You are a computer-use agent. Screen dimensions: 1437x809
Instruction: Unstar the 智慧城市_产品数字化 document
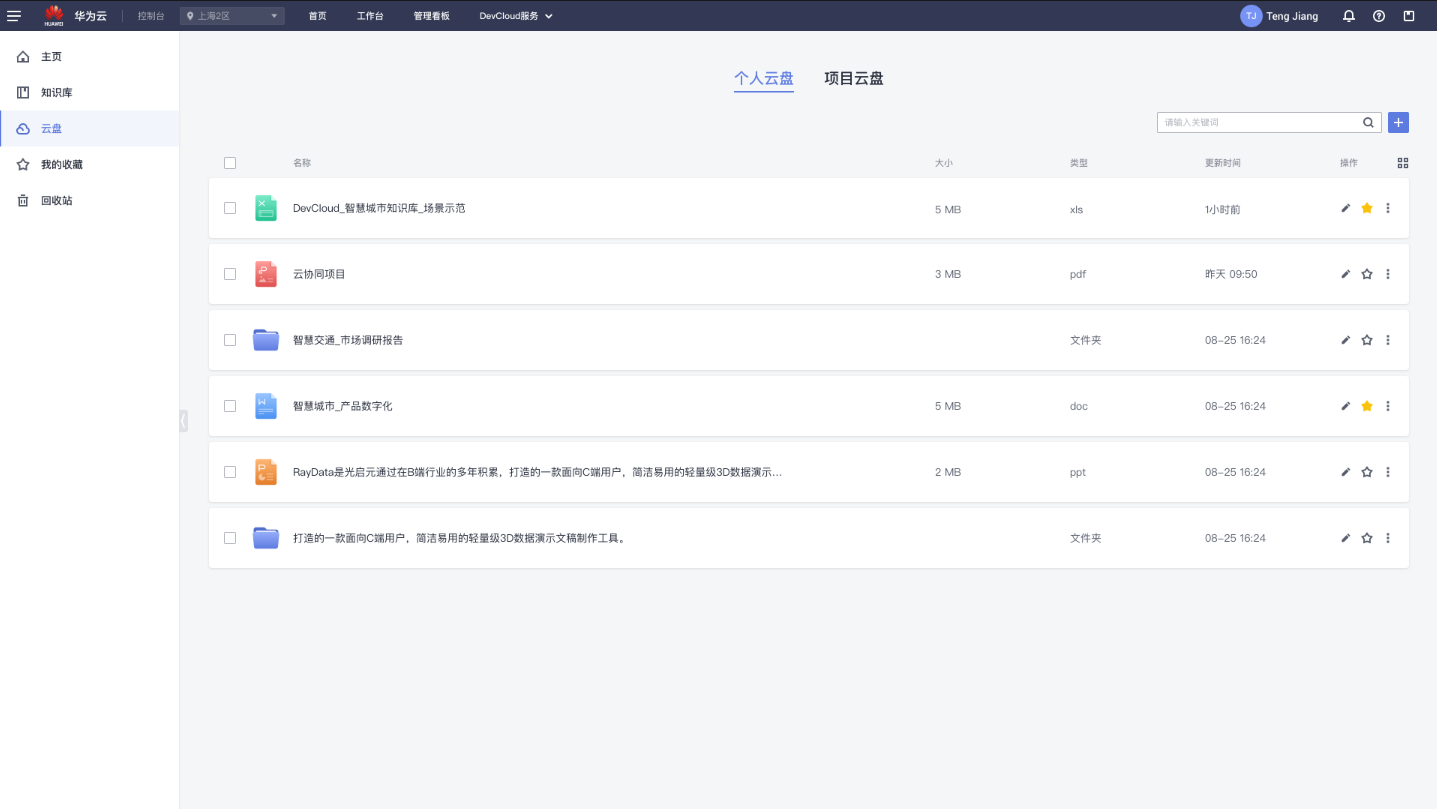click(x=1367, y=406)
